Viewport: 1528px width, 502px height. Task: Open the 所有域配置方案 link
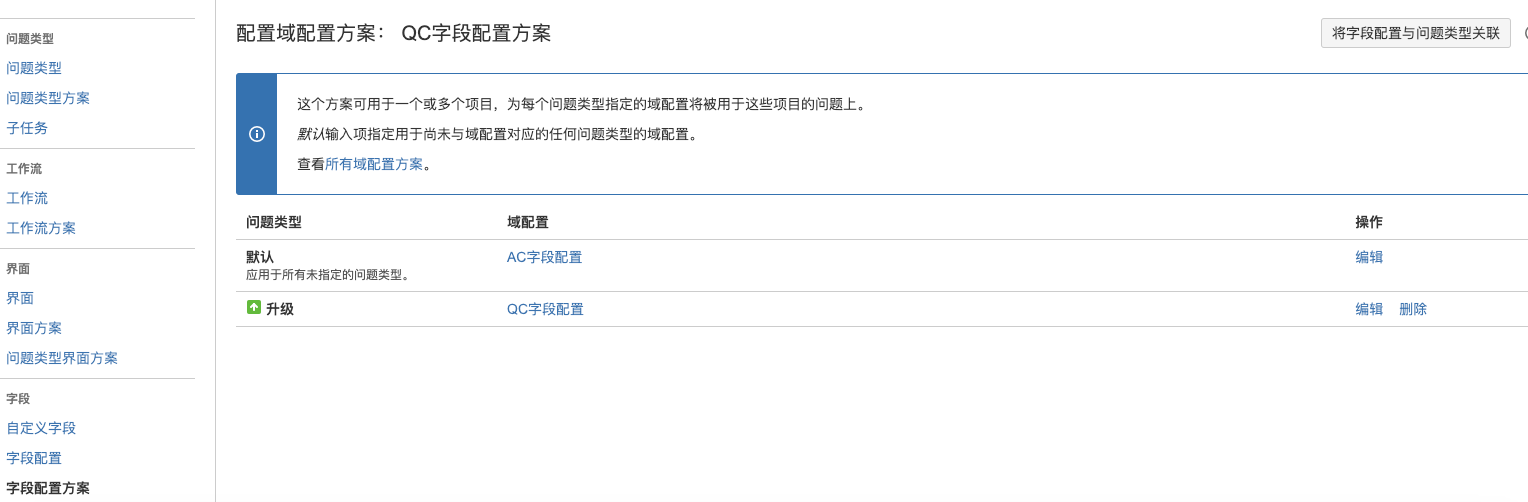coord(374,164)
